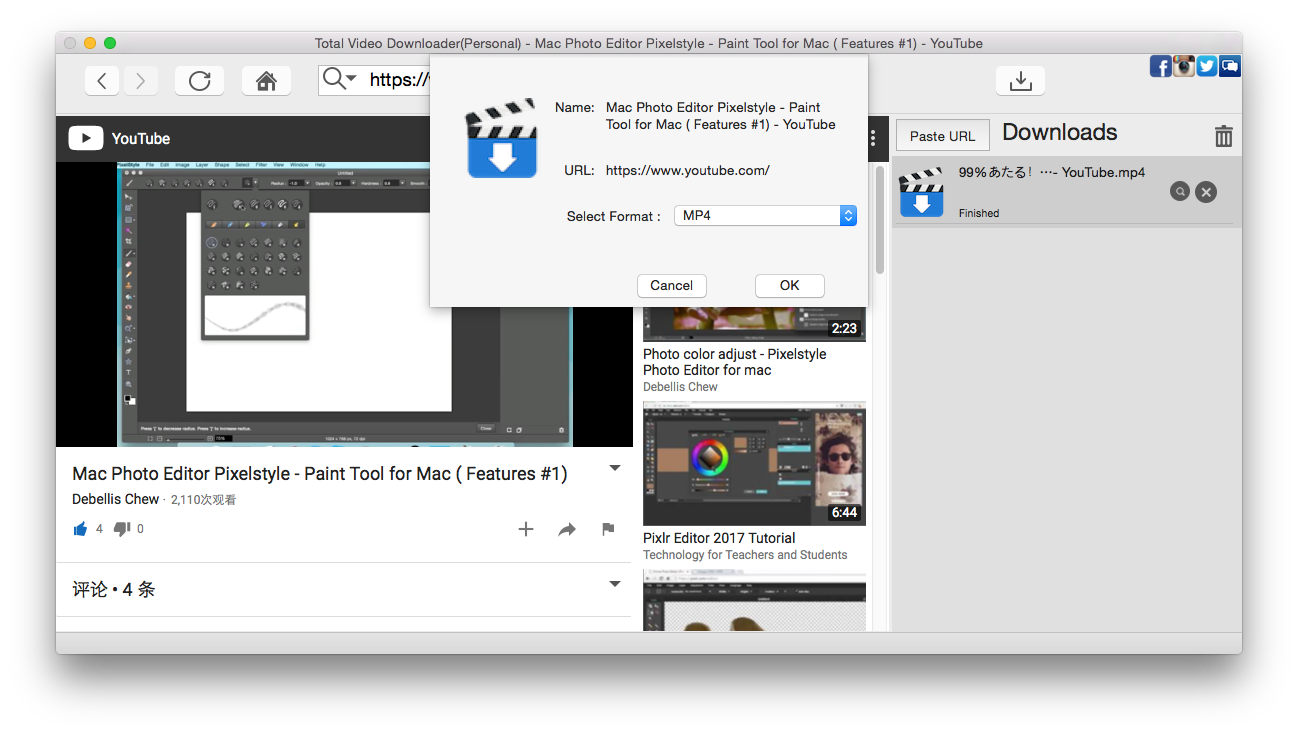Viewport: 1298px width, 734px height.
Task: Open the Instagram icon
Action: 1184,67
